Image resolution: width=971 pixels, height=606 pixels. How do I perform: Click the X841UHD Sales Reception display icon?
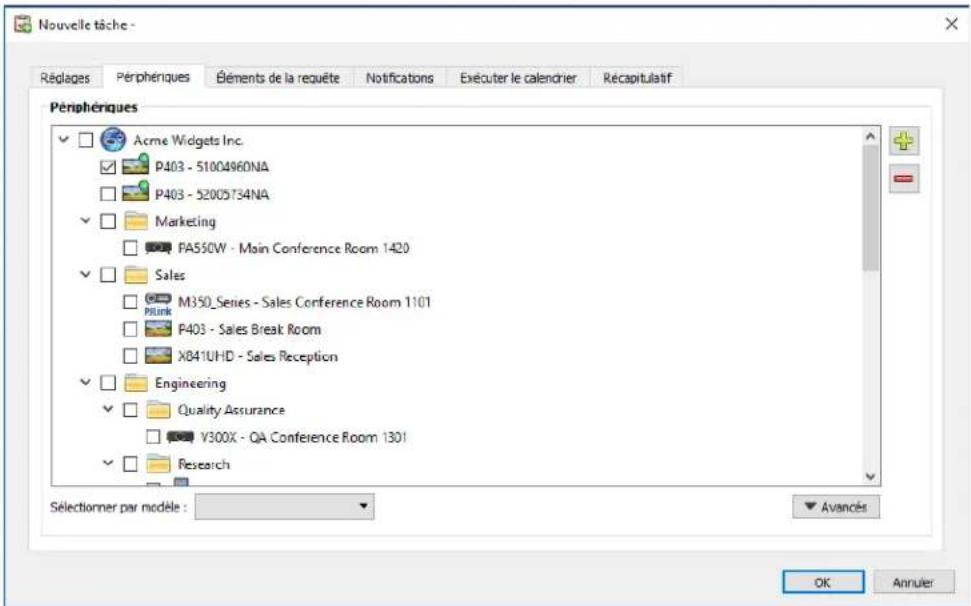(159, 356)
